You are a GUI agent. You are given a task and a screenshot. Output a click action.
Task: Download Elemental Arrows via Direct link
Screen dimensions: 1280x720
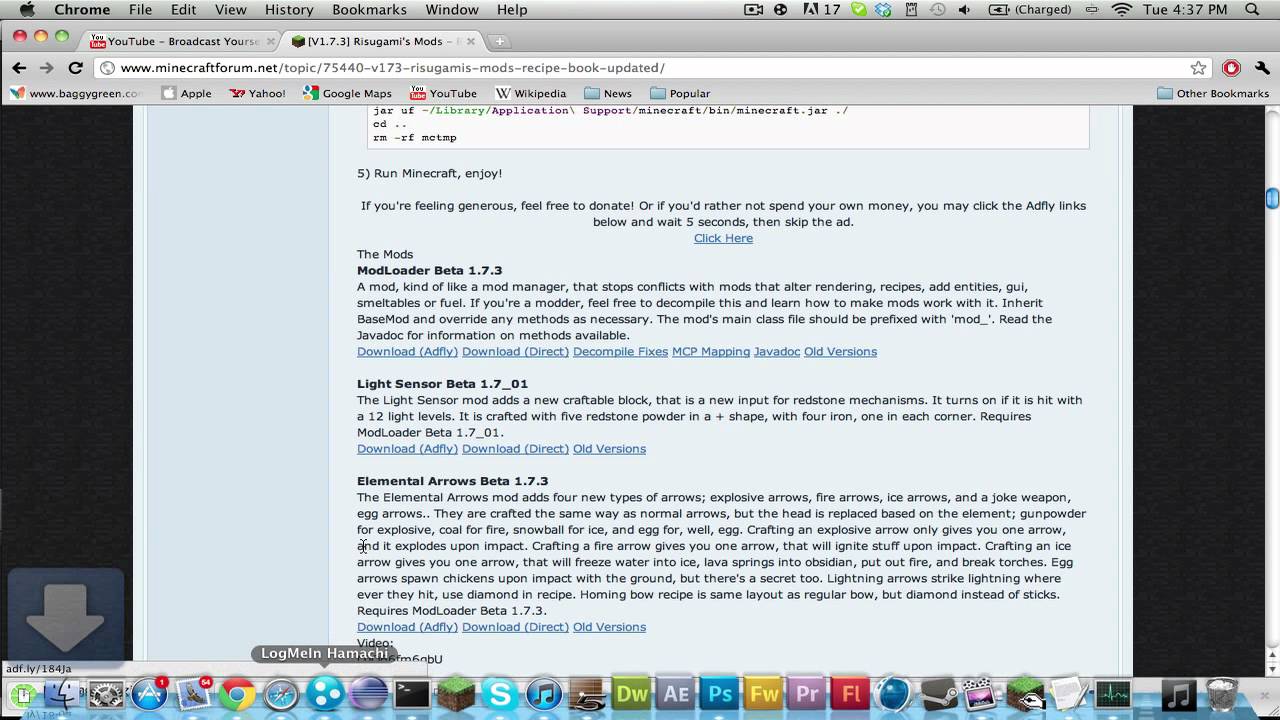point(515,627)
